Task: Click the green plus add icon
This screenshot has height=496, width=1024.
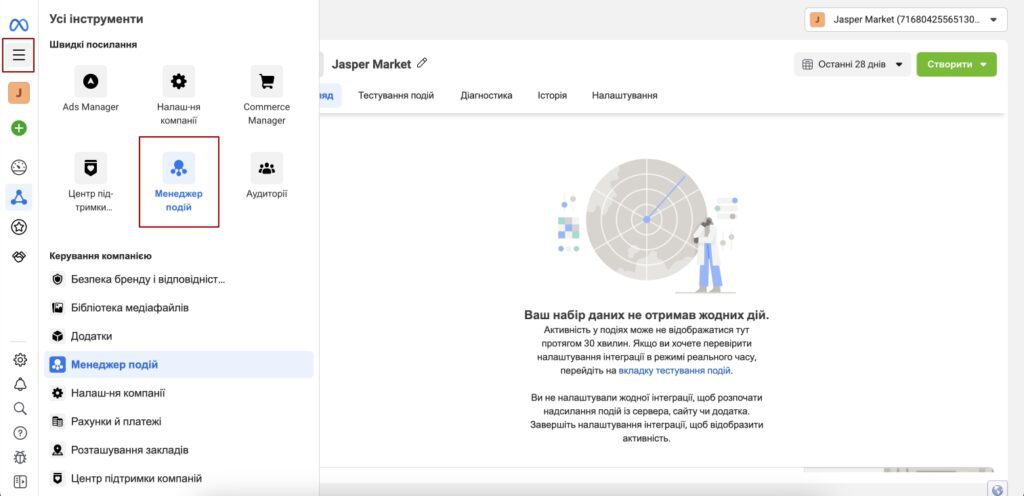Action: pos(19,128)
